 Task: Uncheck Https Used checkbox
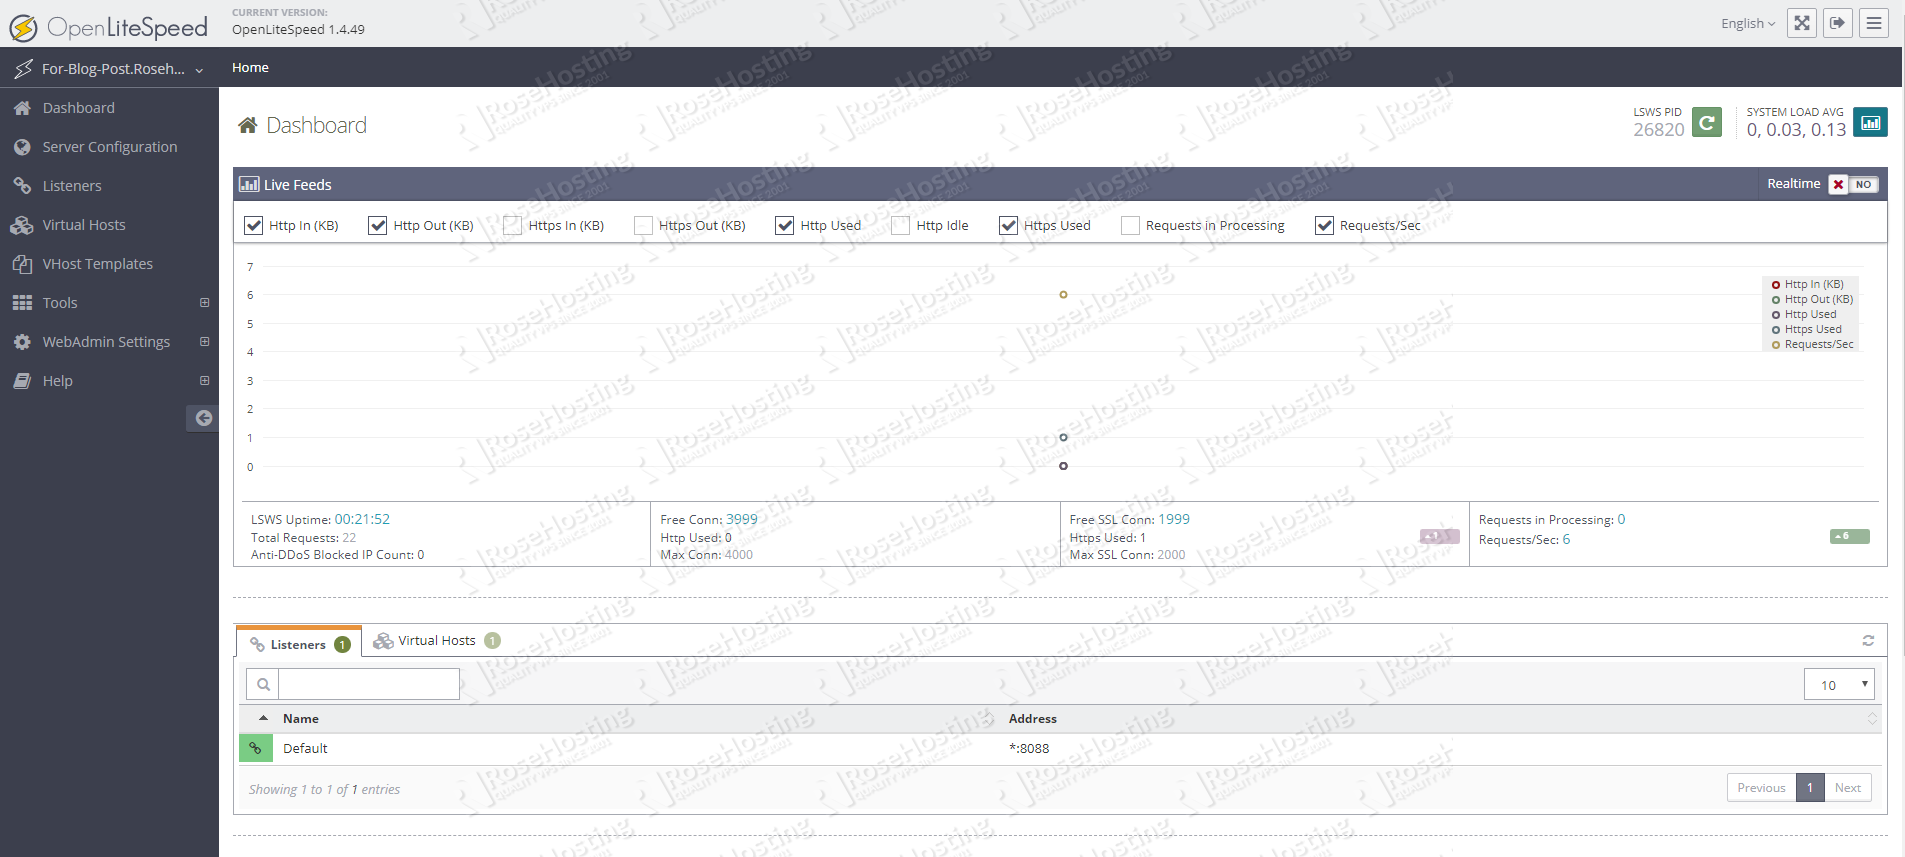(1008, 226)
